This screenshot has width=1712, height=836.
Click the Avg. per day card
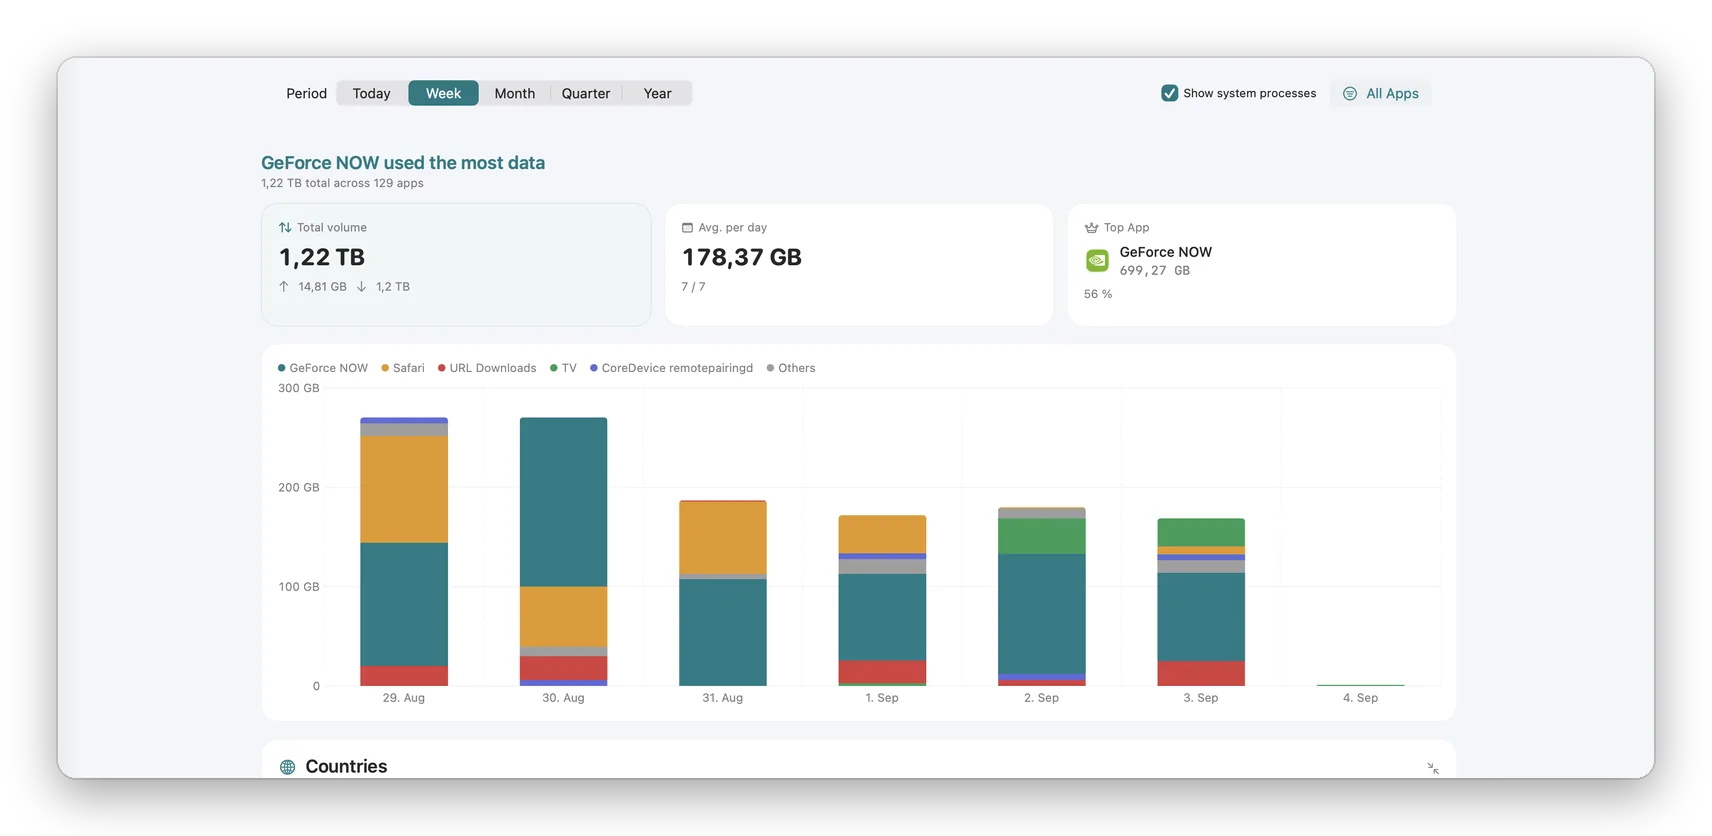859,265
